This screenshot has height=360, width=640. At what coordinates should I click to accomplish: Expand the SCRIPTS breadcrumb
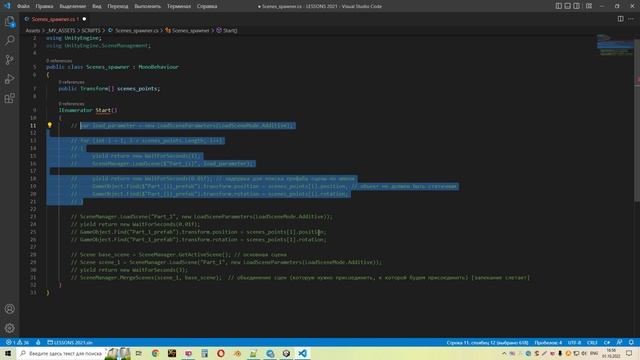coord(91,31)
